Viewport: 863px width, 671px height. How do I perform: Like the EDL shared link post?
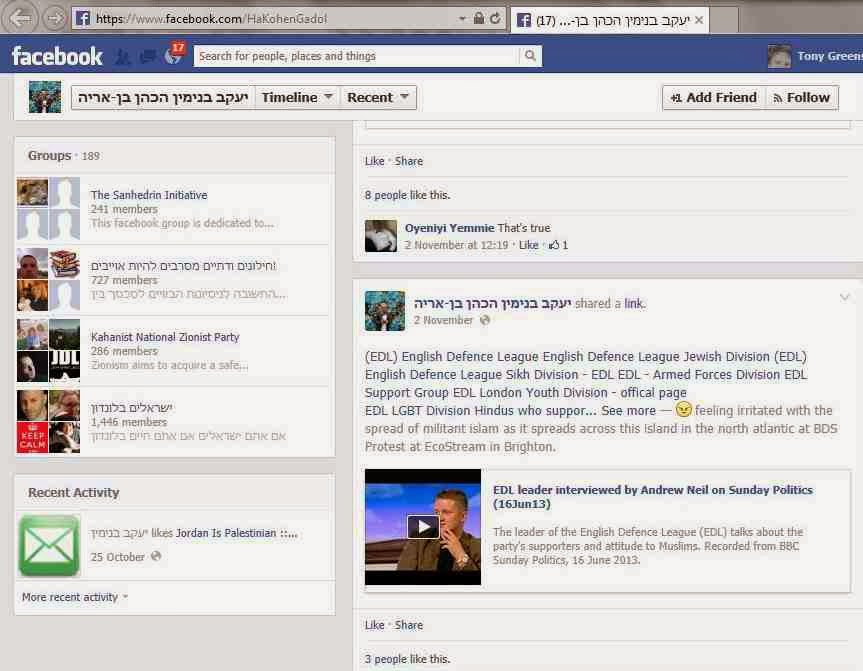click(x=374, y=625)
